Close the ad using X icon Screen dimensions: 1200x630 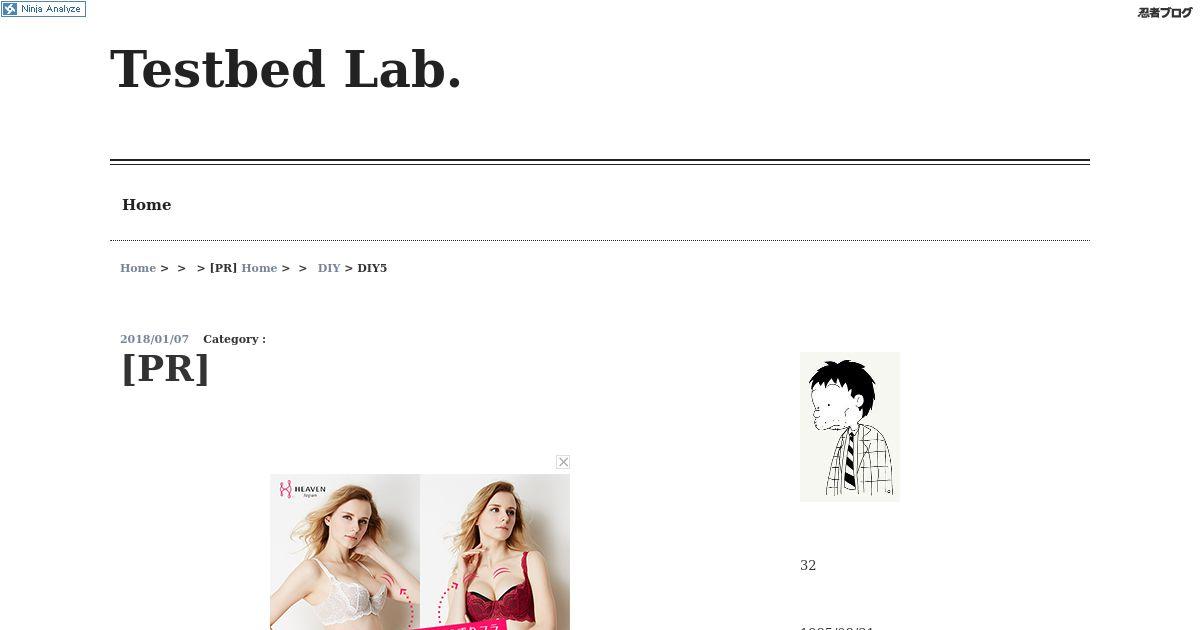pyautogui.click(x=563, y=462)
